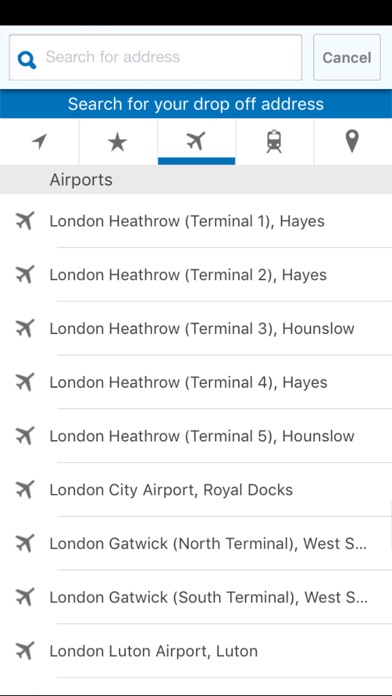
Task: Choose London Heathrow (Terminal 1), Hayes
Action: click(196, 221)
